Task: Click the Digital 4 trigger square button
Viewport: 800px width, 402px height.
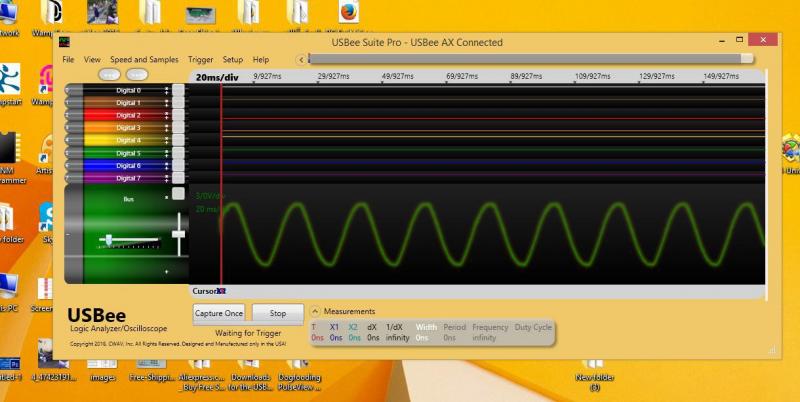Action: pyautogui.click(x=178, y=140)
